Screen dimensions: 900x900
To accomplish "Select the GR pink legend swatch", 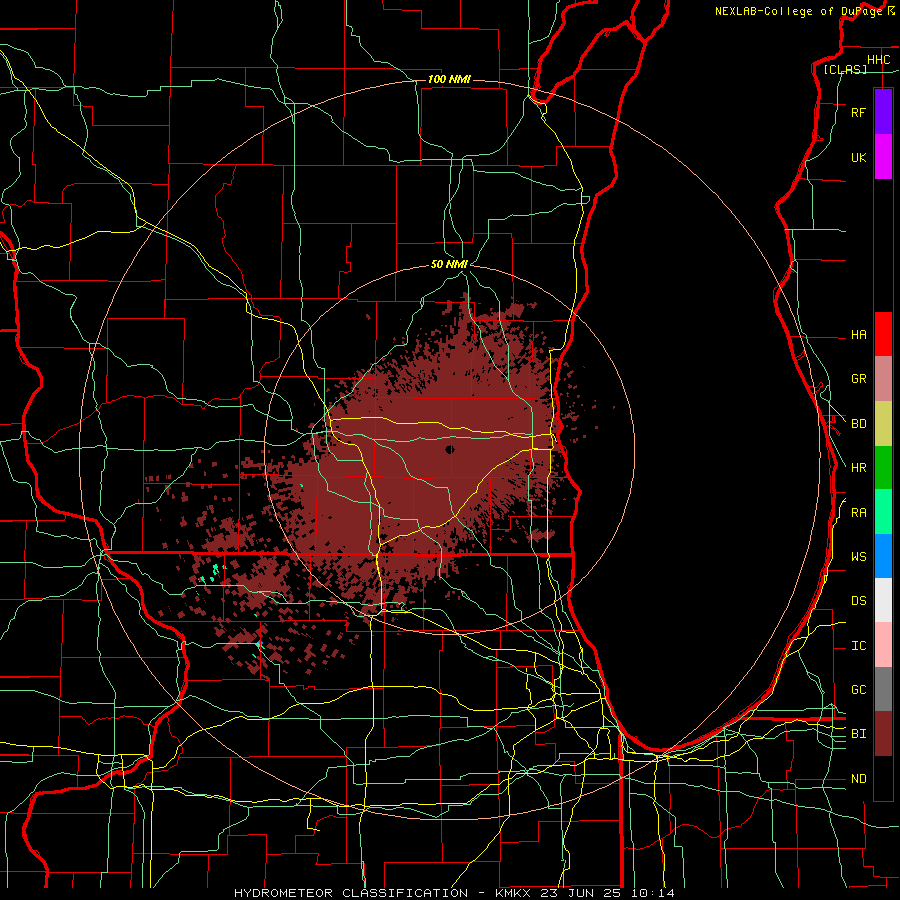I will click(x=883, y=379).
